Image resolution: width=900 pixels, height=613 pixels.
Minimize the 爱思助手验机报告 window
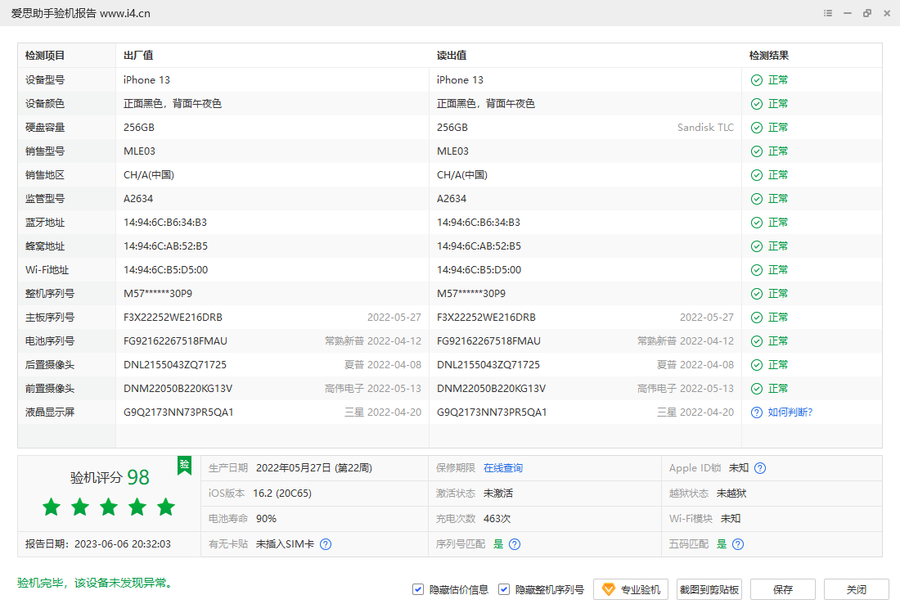pyautogui.click(x=847, y=13)
